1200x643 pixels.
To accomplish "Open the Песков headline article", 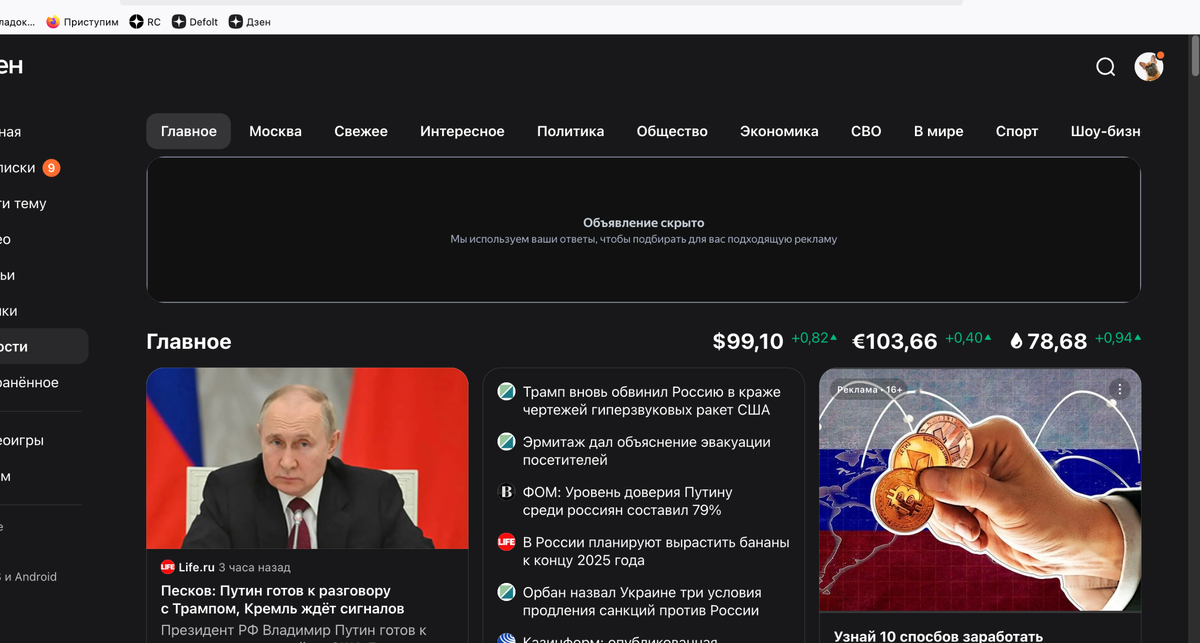I will (290, 599).
